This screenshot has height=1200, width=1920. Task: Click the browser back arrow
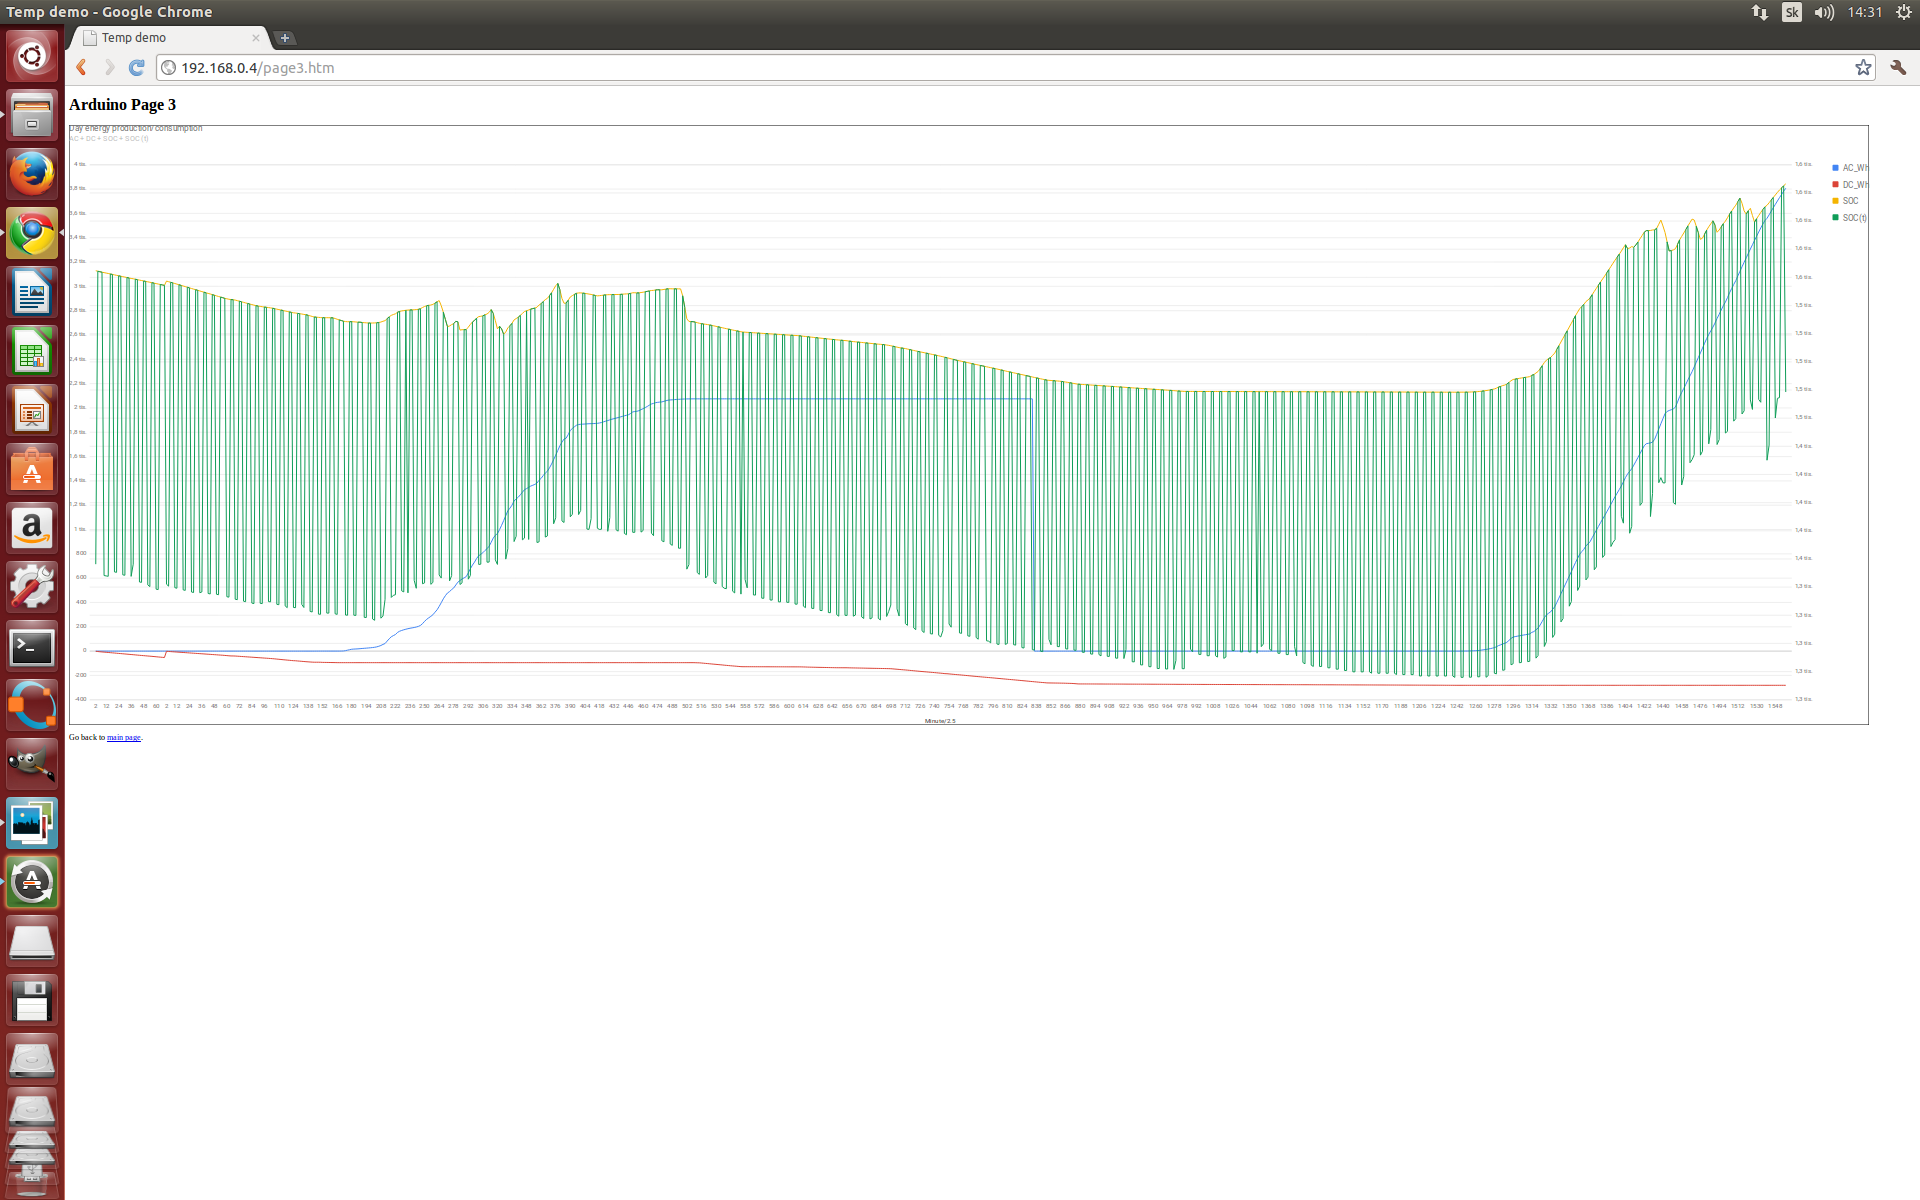[82, 68]
